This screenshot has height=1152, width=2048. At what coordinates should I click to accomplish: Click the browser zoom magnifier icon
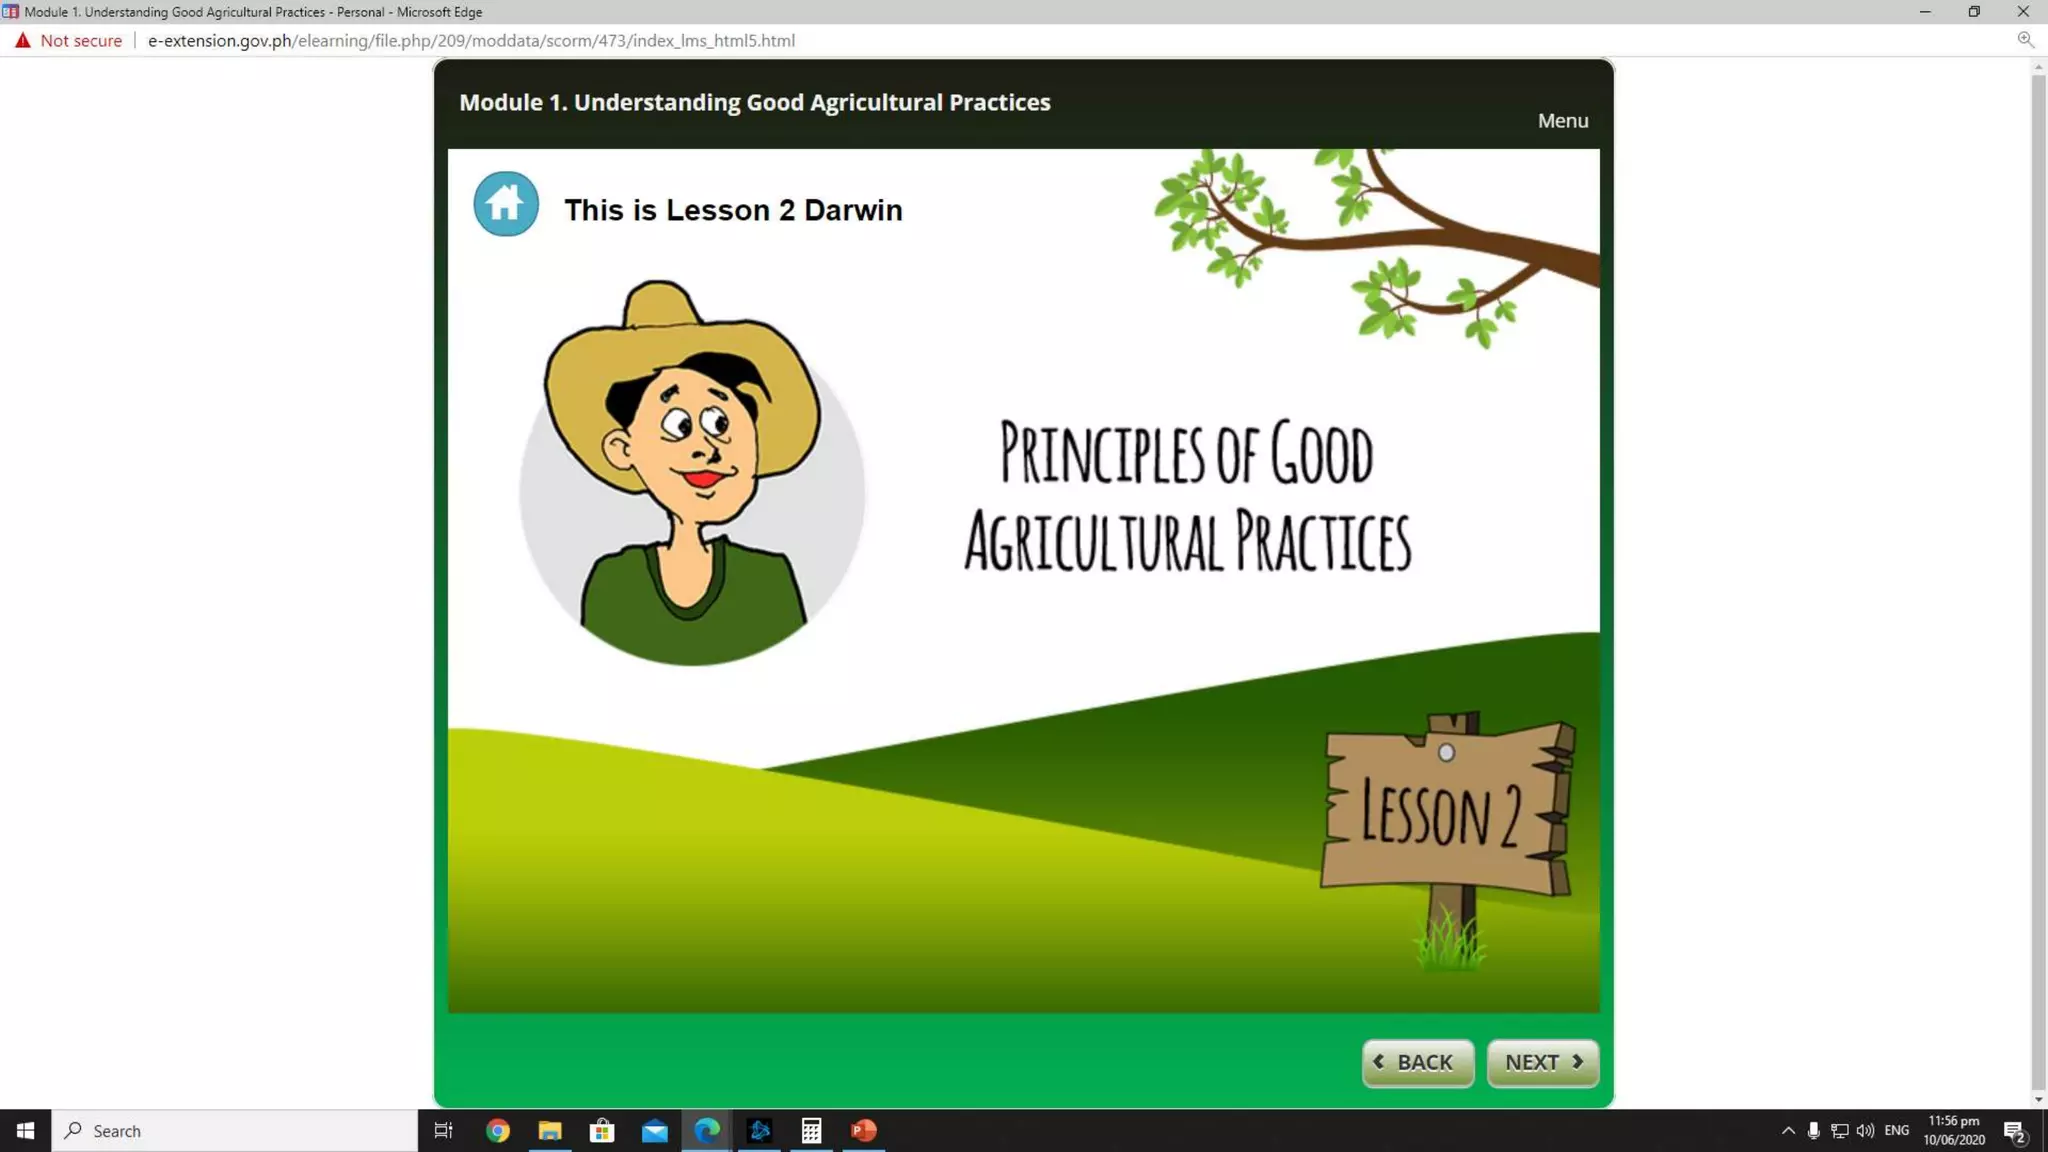pos(2025,40)
